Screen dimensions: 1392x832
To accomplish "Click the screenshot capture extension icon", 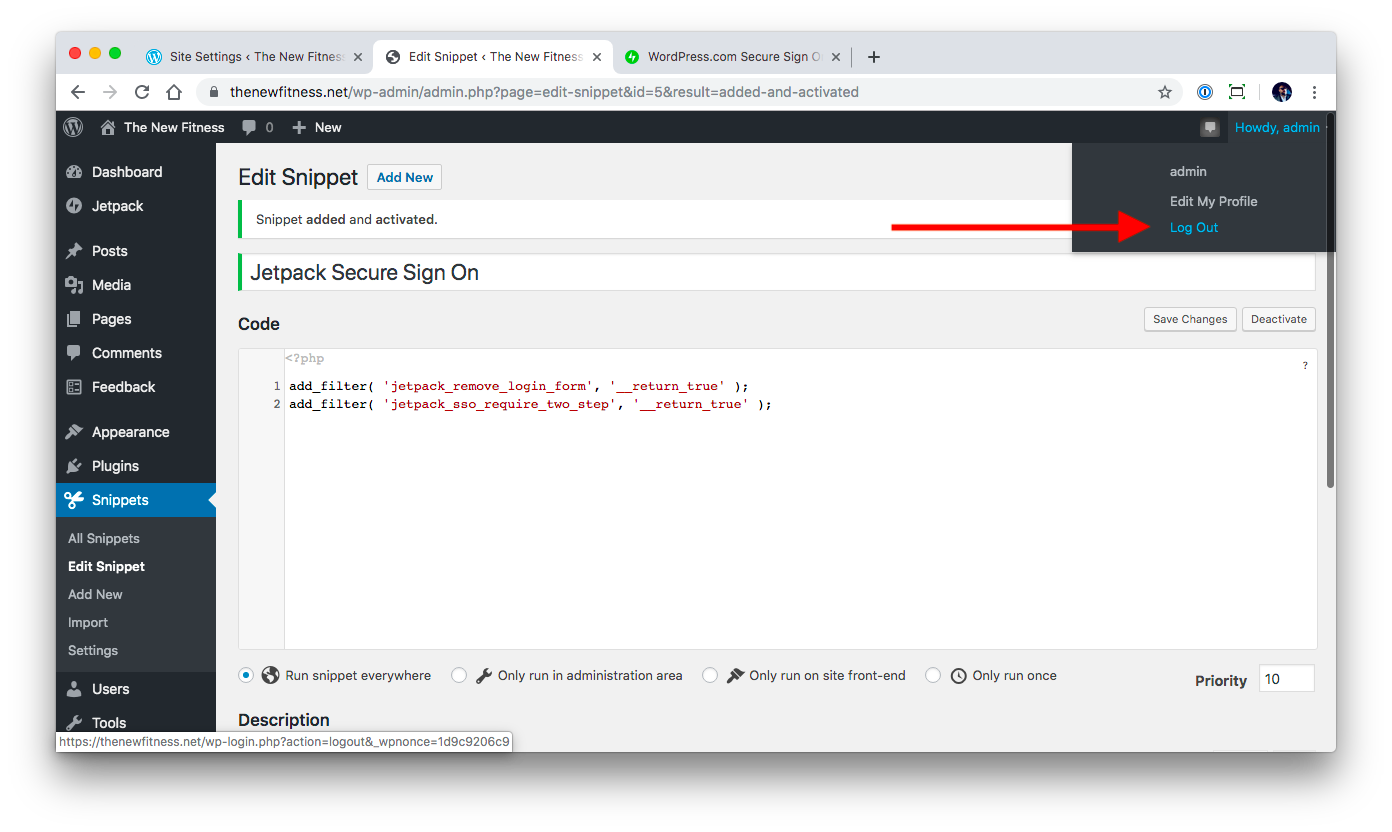I will (1237, 92).
